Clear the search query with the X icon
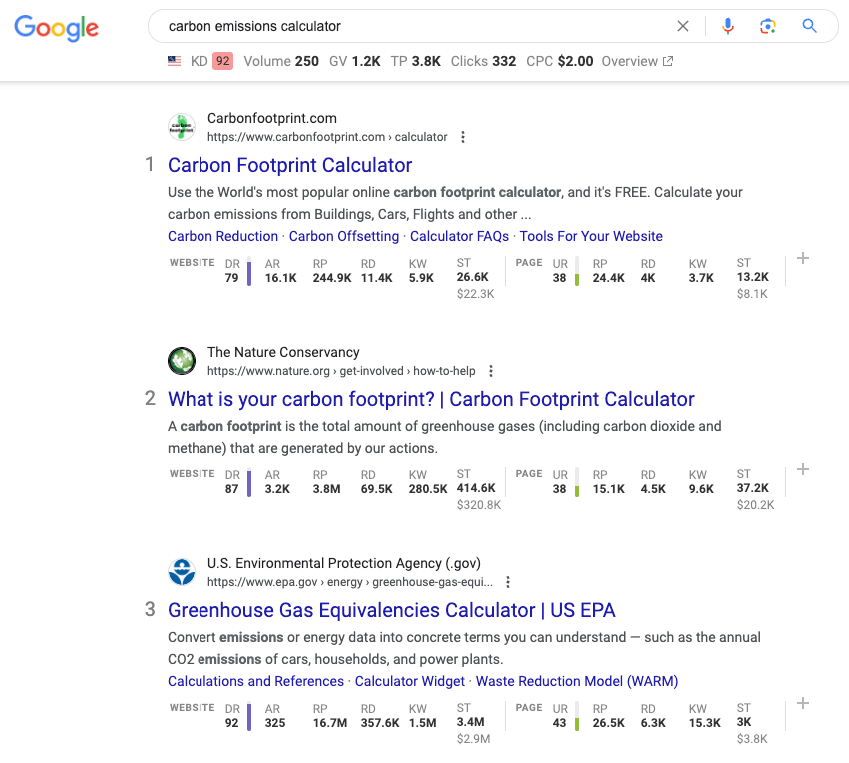This screenshot has width=849, height=763. click(683, 26)
